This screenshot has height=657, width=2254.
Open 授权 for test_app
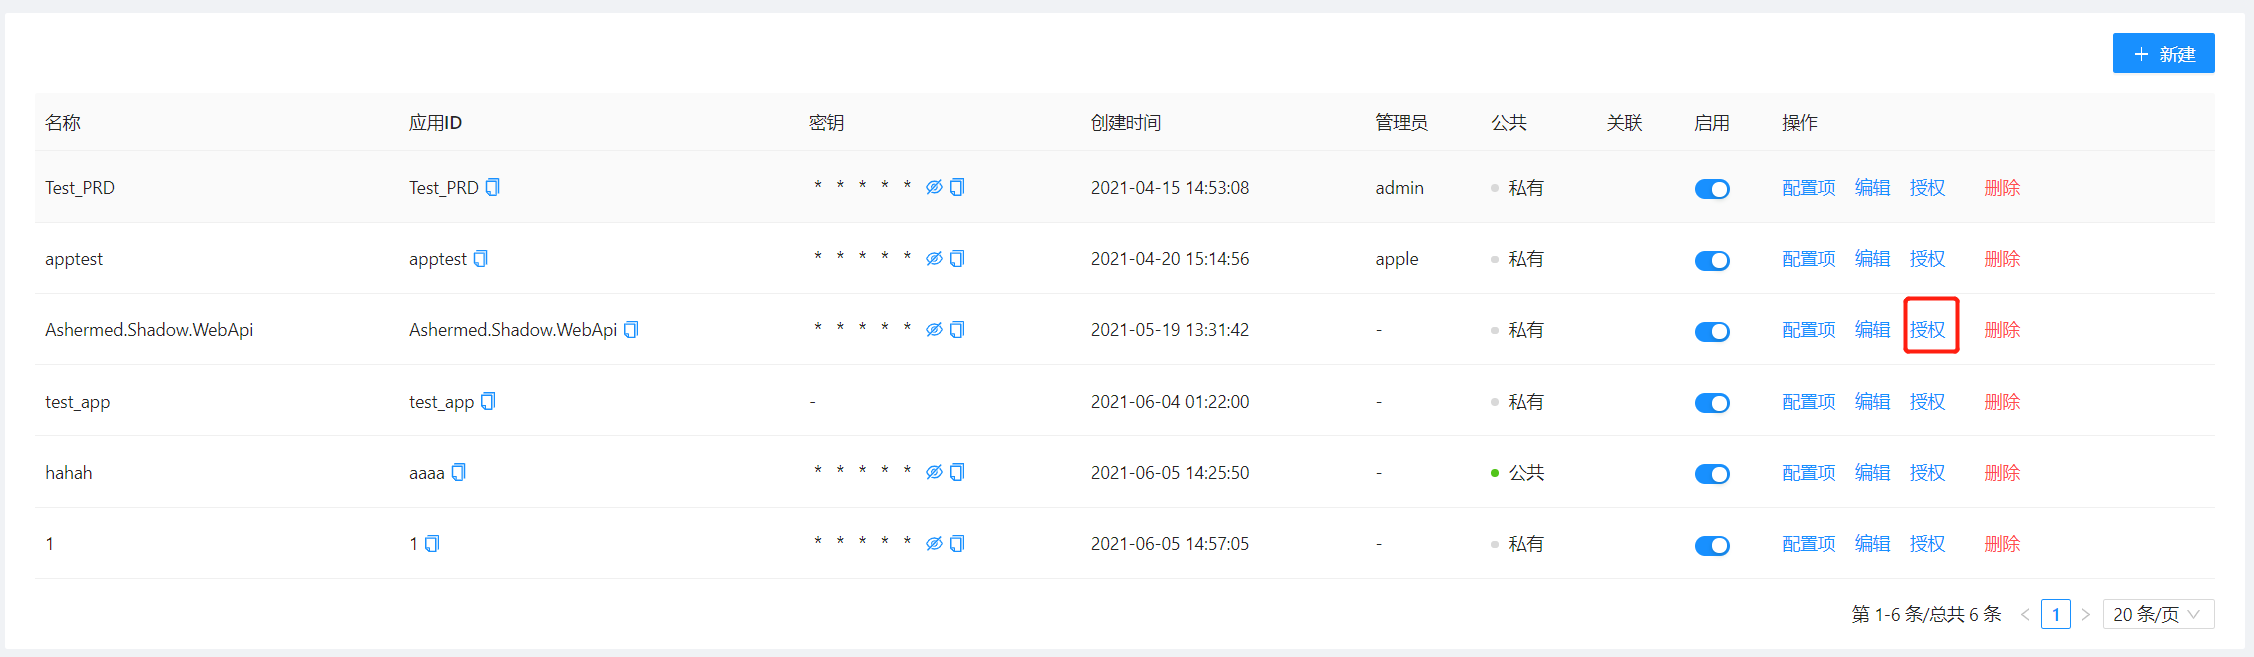[1927, 401]
